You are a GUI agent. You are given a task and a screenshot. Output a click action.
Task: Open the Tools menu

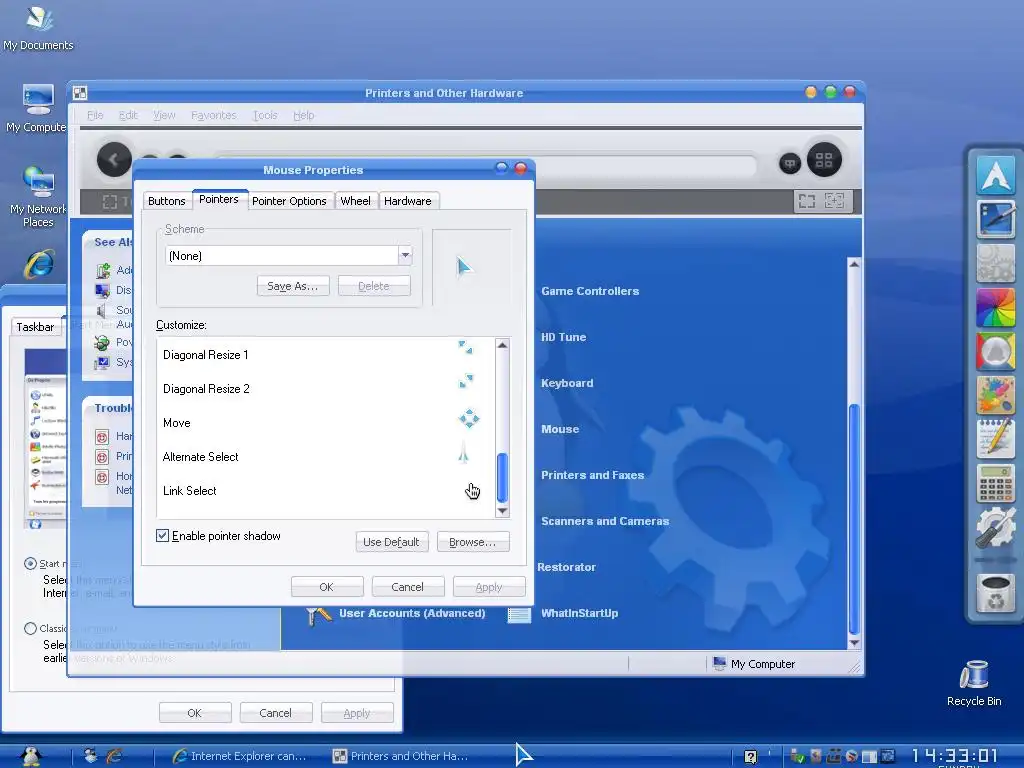tap(265, 115)
